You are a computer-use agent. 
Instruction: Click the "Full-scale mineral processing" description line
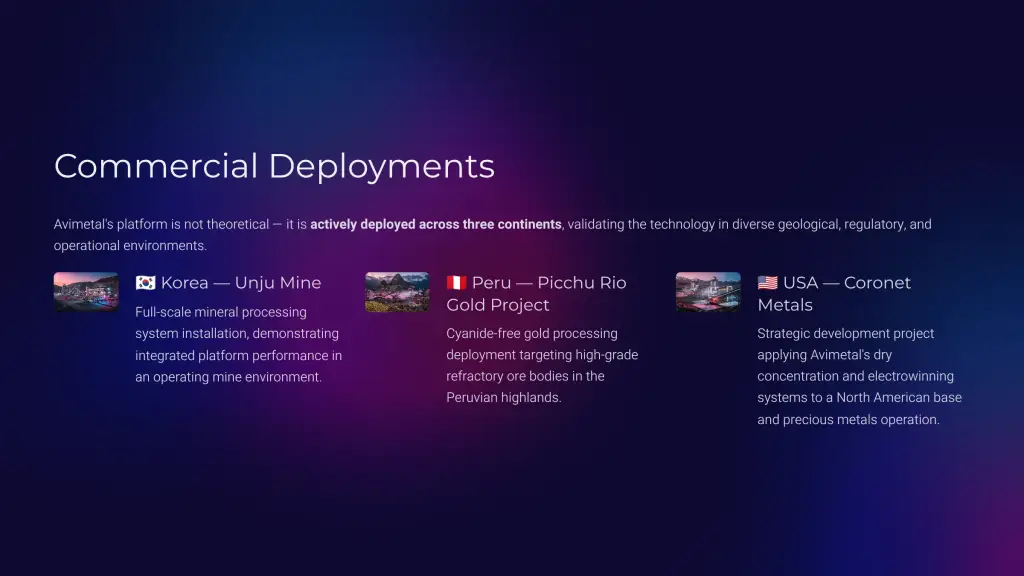coord(221,312)
